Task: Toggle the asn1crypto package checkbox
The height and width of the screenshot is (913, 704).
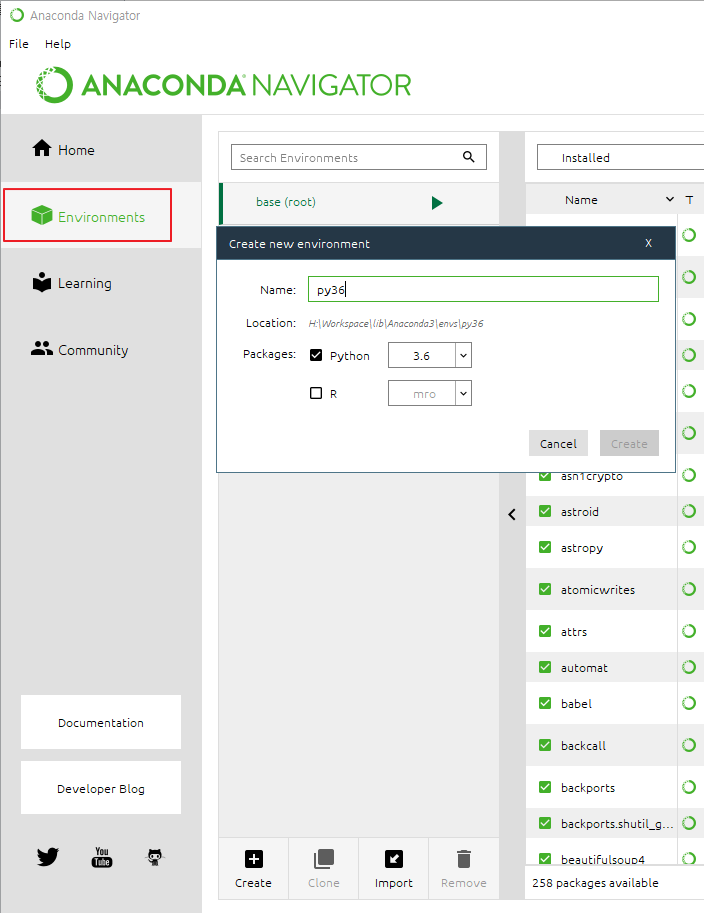Action: point(545,475)
